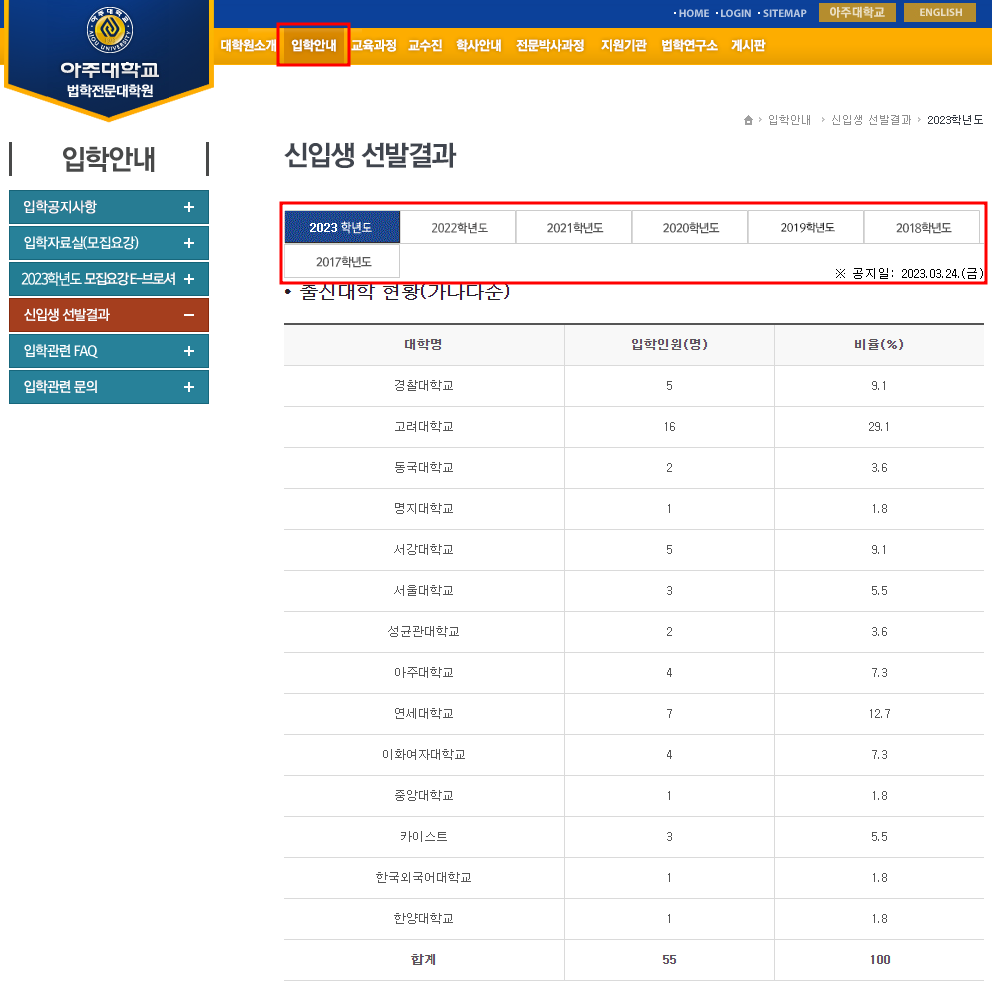The height and width of the screenshot is (991, 992).
Task: Click the 공지일 2023.03.24 notice text
Action: (909, 273)
